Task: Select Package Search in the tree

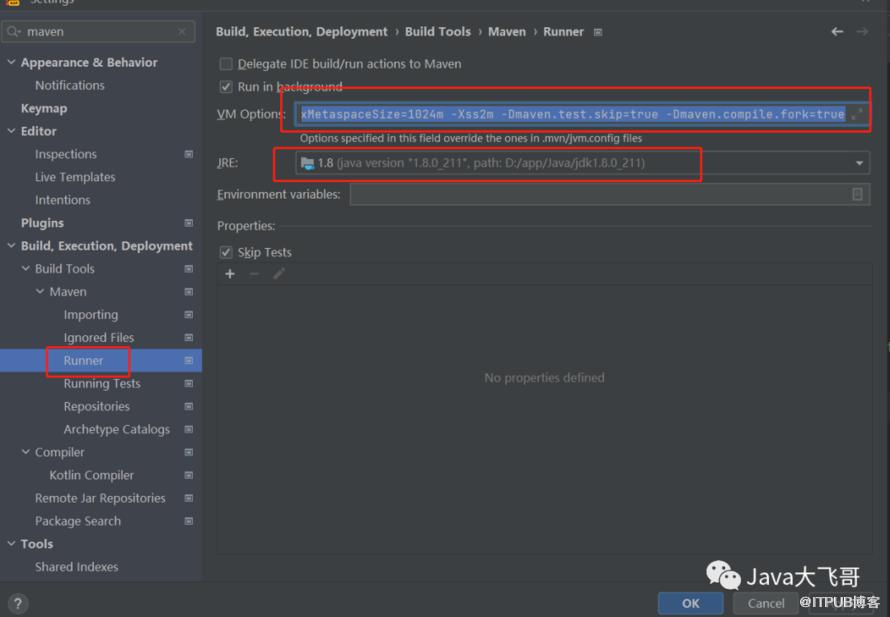Action: pyautogui.click(x=78, y=521)
